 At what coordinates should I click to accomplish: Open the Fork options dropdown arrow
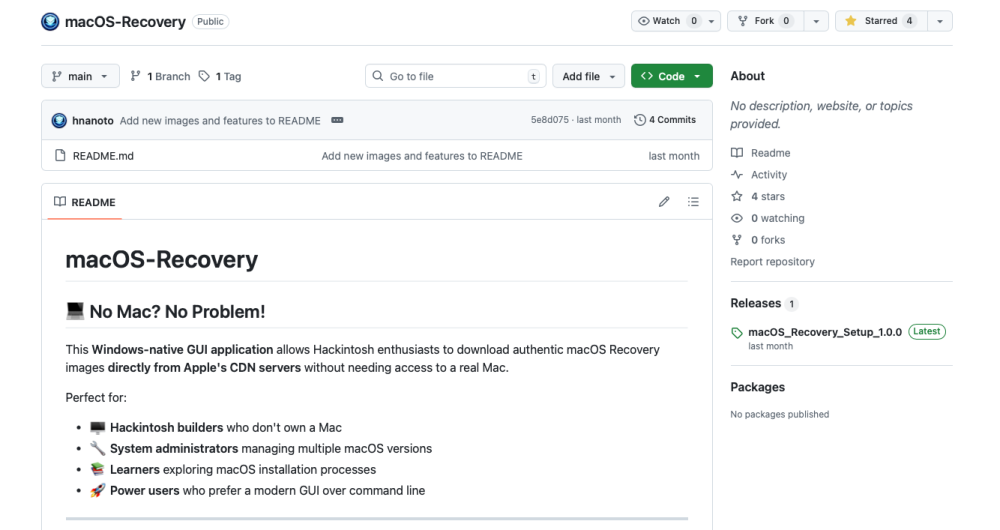click(x=816, y=21)
